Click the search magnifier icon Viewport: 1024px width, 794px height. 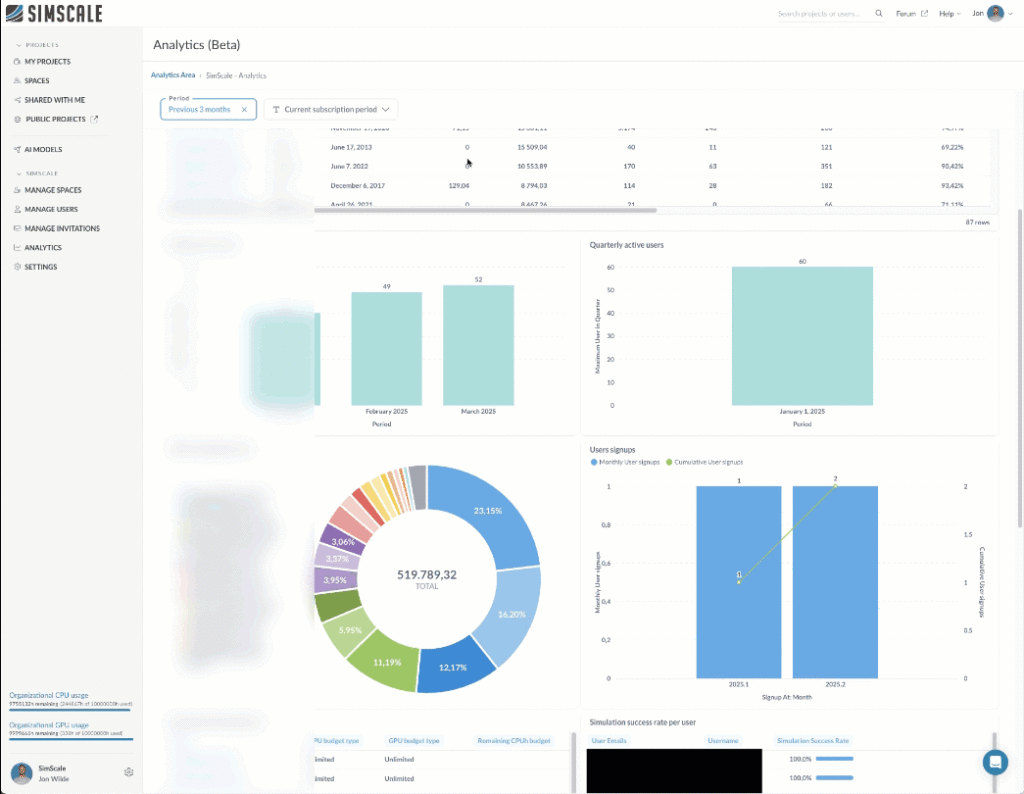coord(879,14)
